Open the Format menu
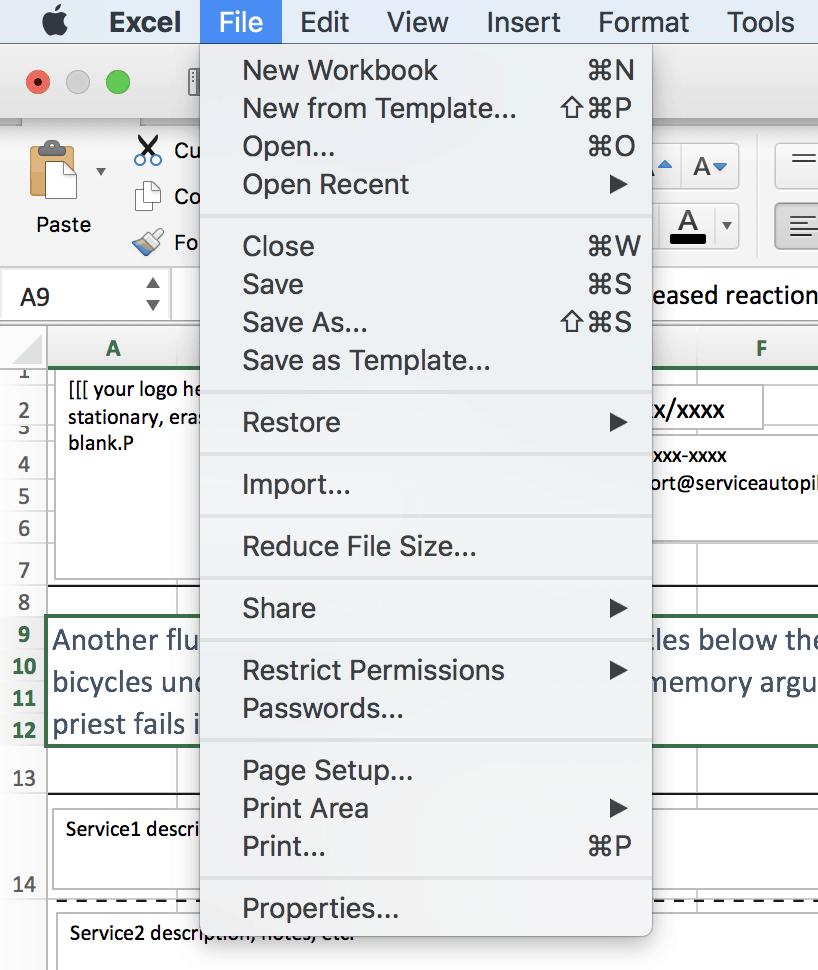818x970 pixels. click(644, 22)
